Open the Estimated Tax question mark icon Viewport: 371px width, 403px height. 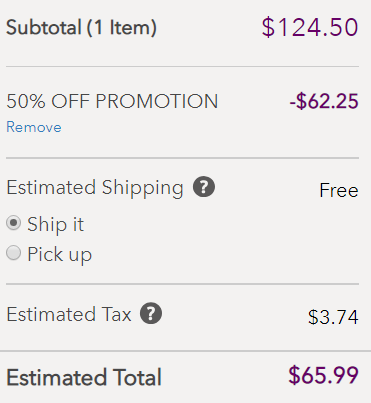151,313
